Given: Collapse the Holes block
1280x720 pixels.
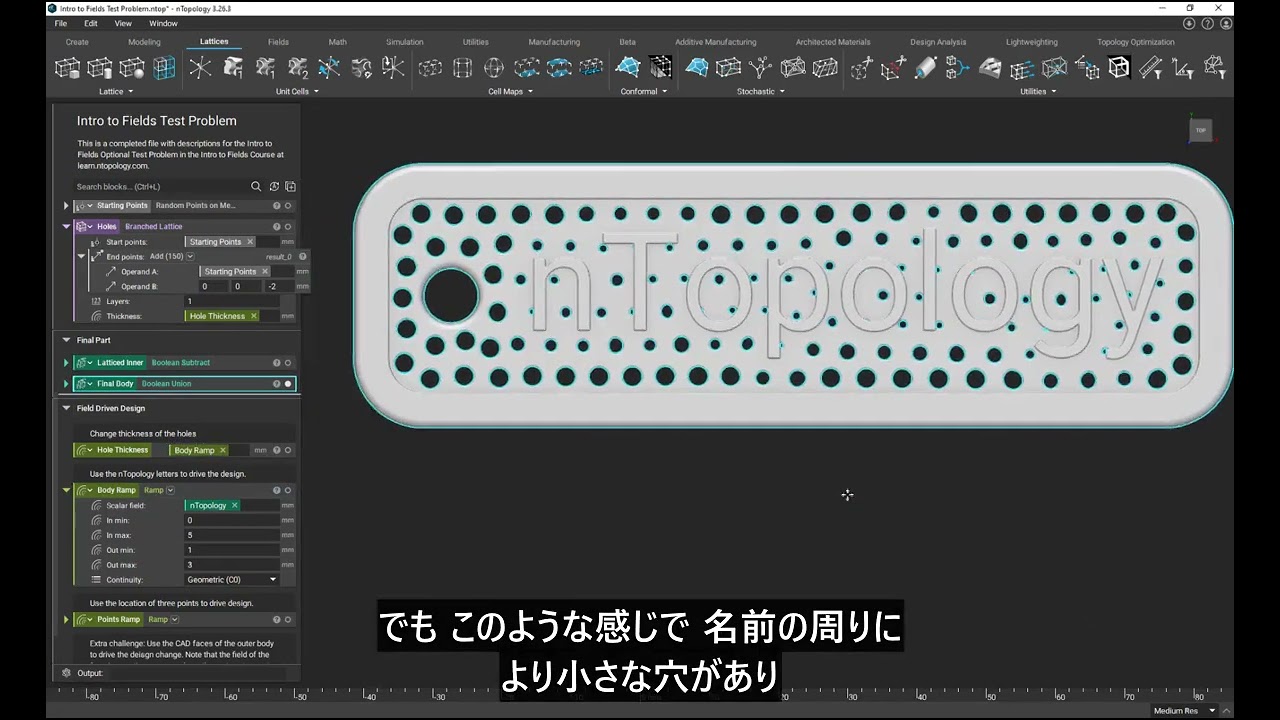Looking at the screenshot, I should (x=66, y=227).
